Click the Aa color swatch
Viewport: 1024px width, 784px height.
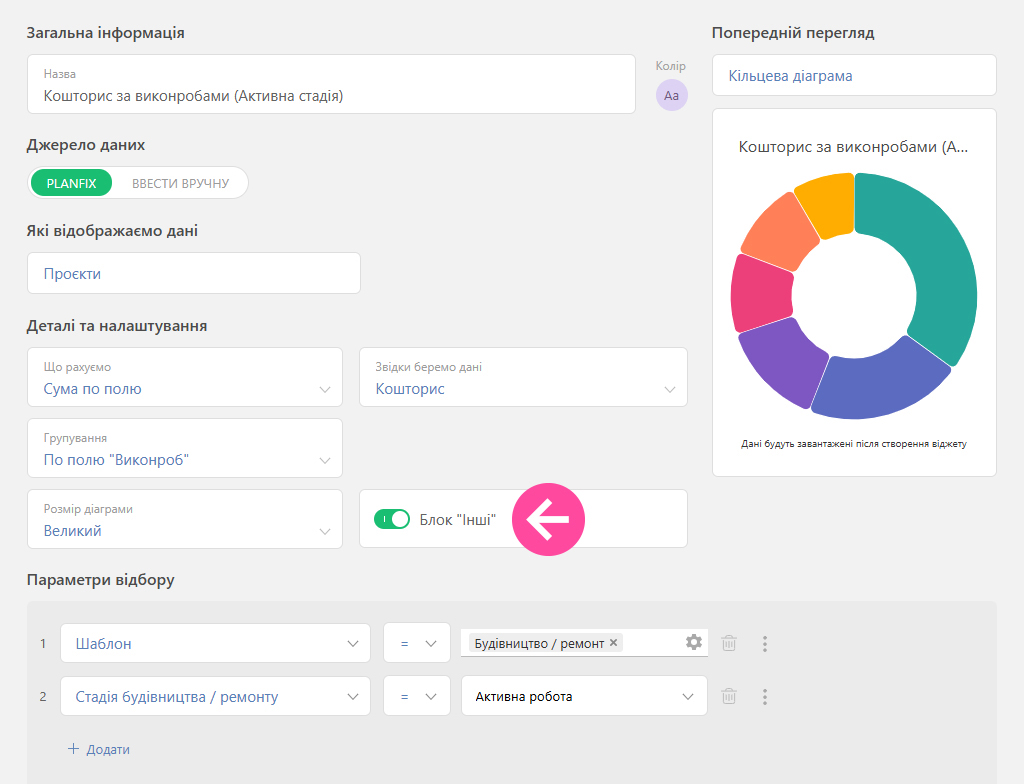(x=671, y=95)
